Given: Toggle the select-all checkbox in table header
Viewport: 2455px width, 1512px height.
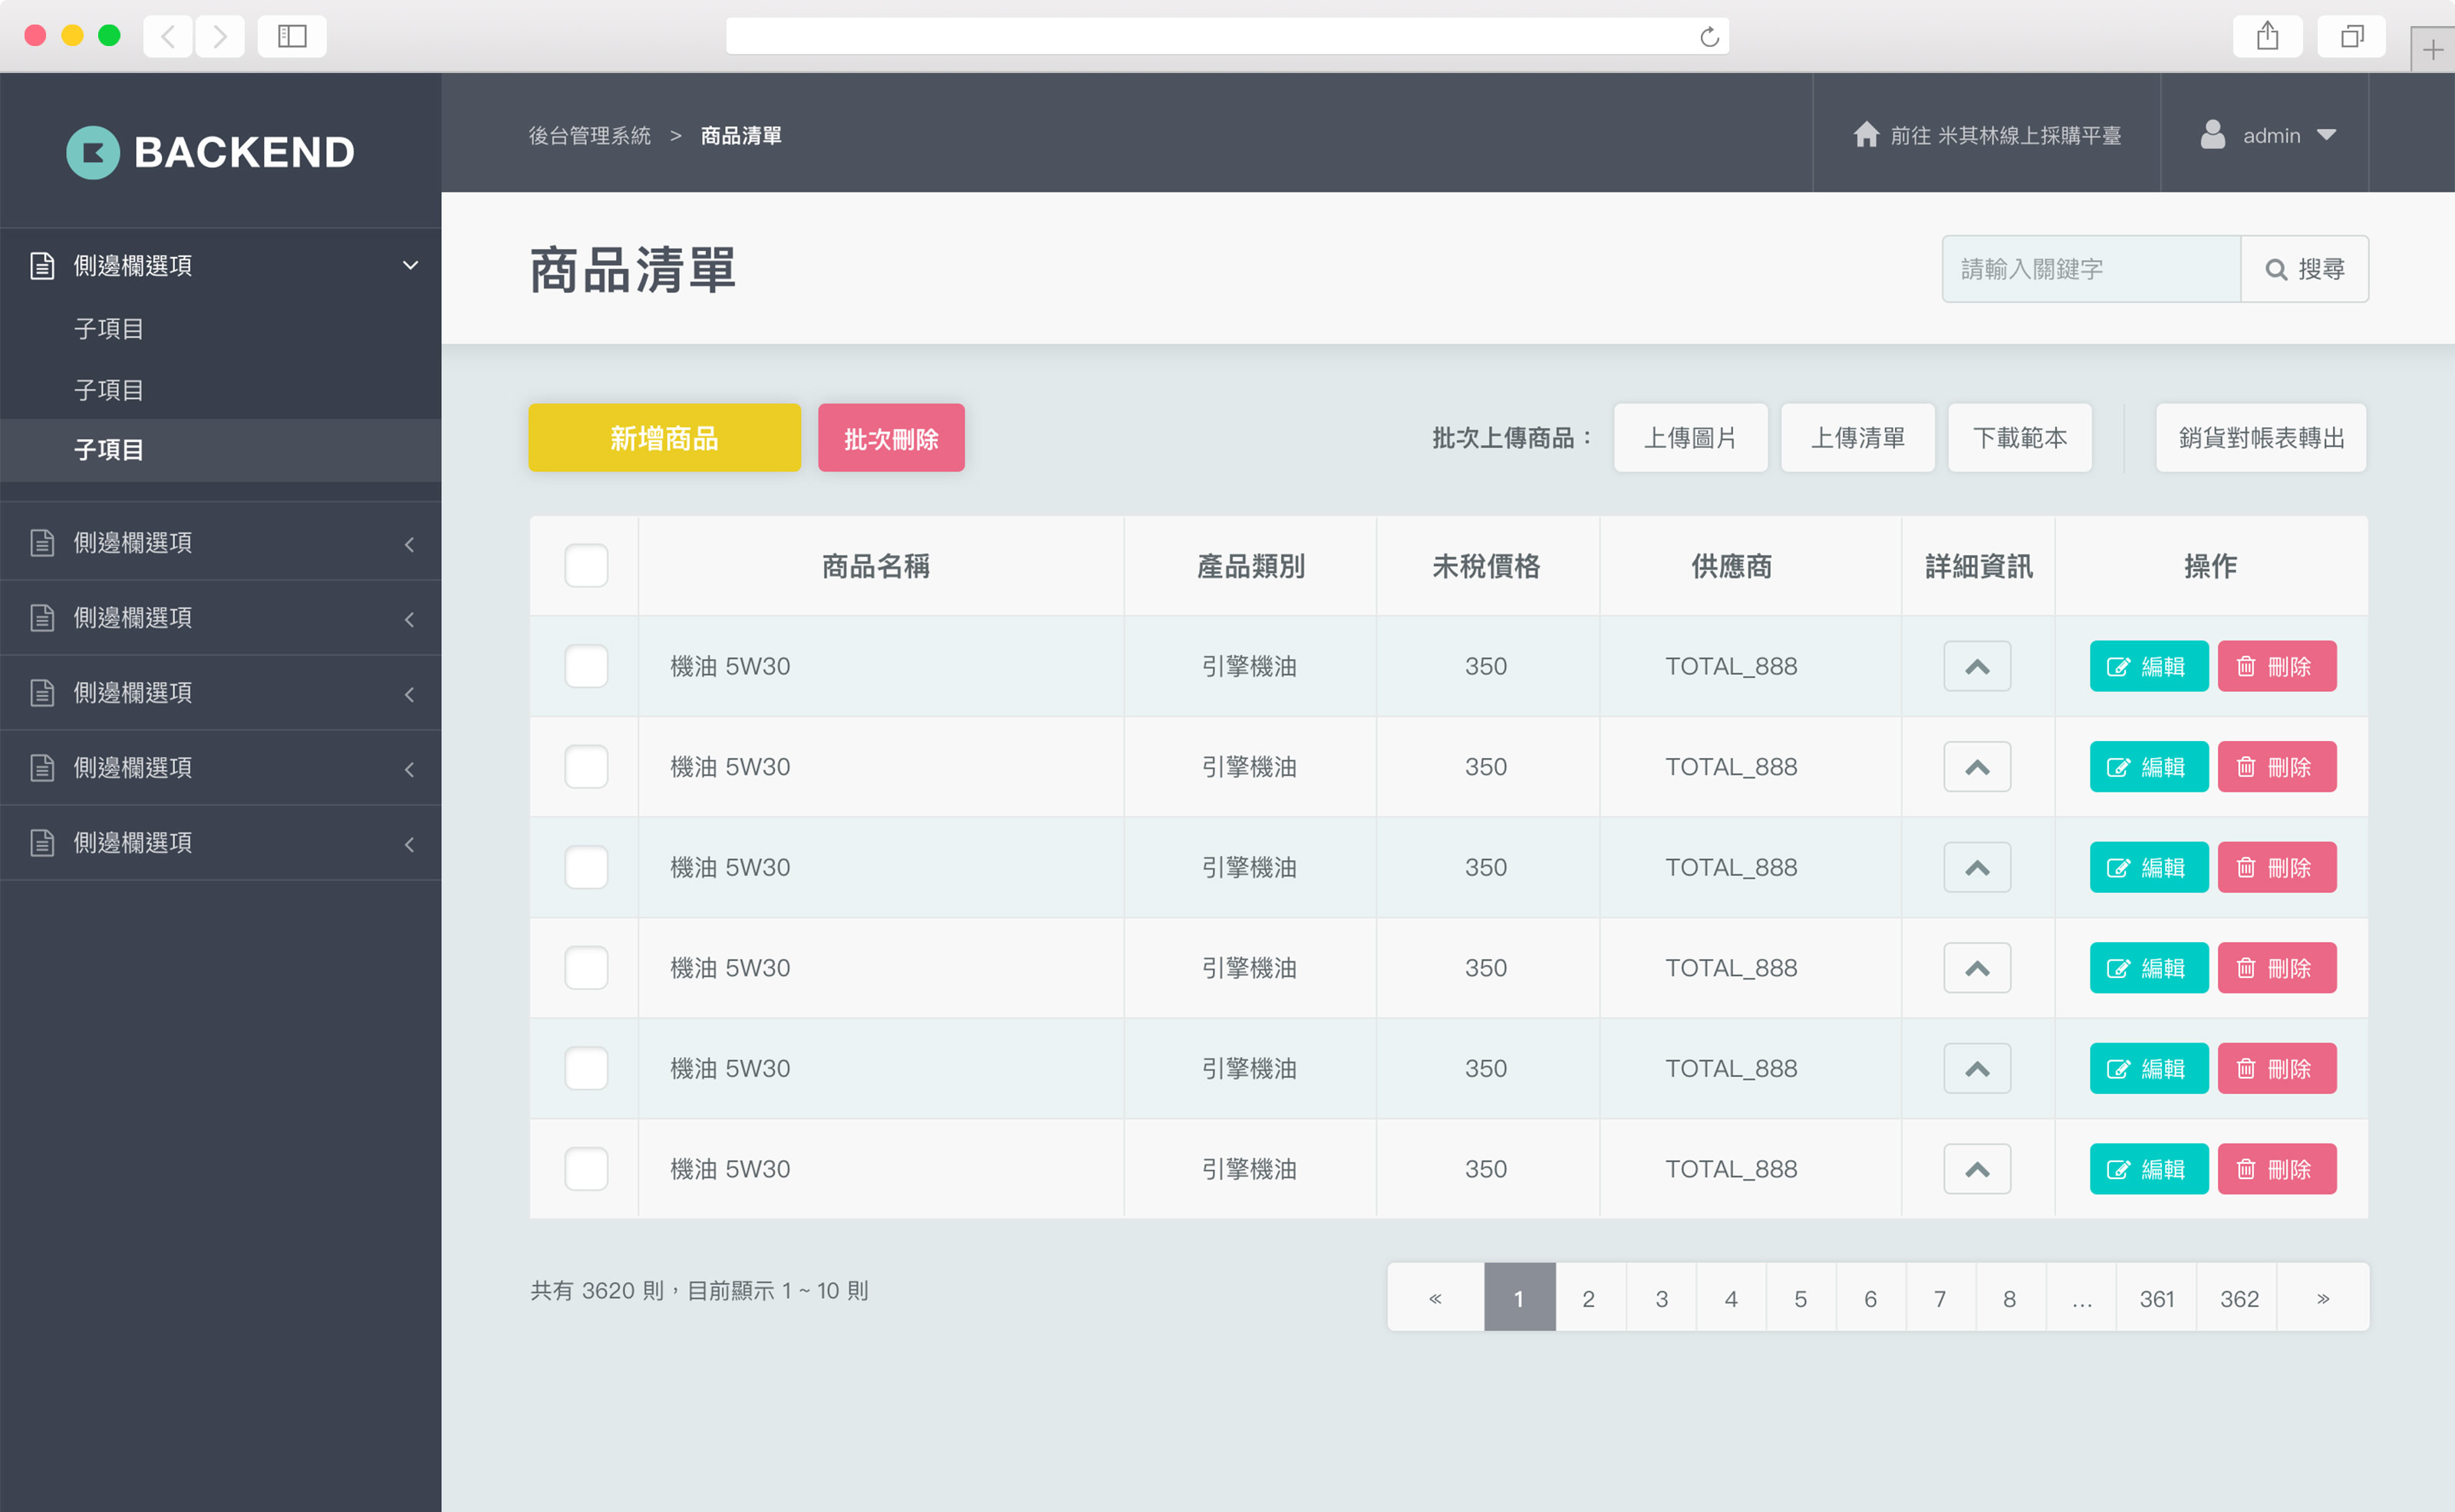Looking at the screenshot, I should point(586,566).
